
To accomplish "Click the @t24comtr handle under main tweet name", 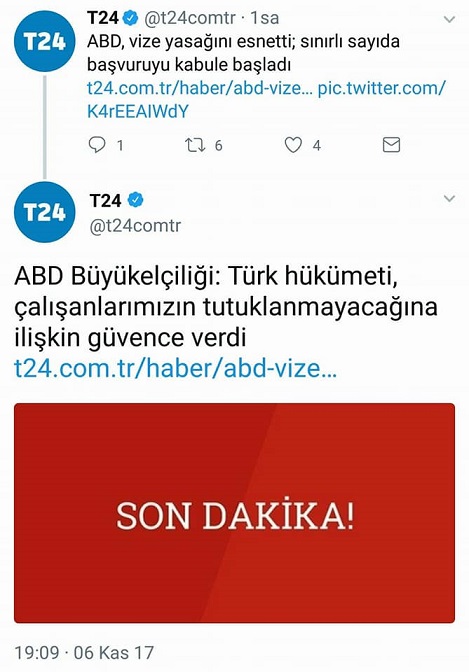I will click(x=135, y=225).
